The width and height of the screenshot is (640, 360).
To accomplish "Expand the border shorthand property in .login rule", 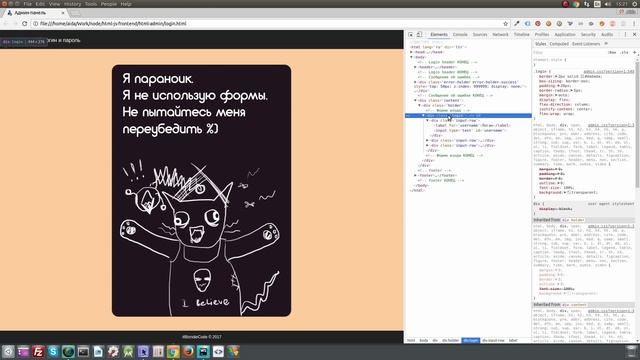I will (557, 77).
